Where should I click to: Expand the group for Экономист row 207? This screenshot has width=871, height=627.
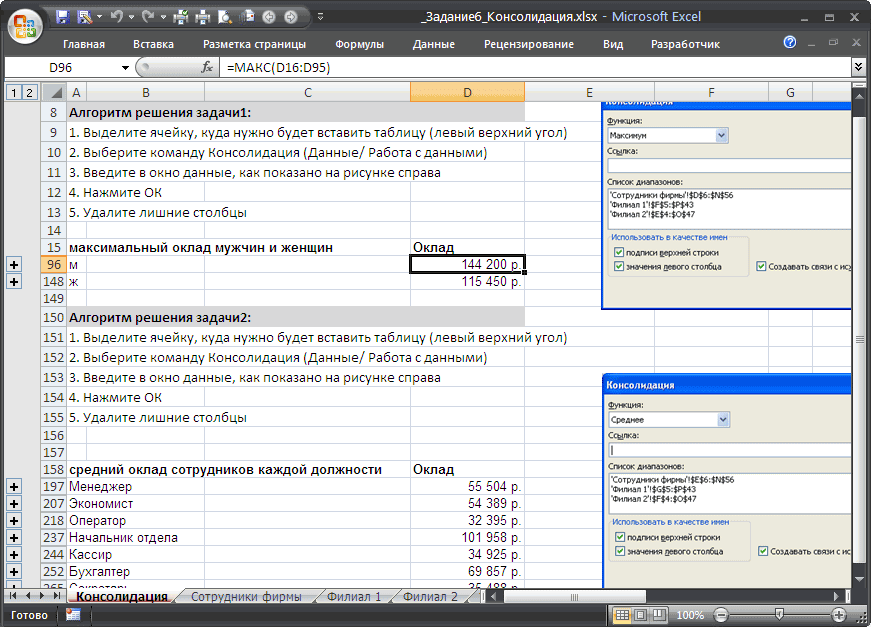point(14,504)
